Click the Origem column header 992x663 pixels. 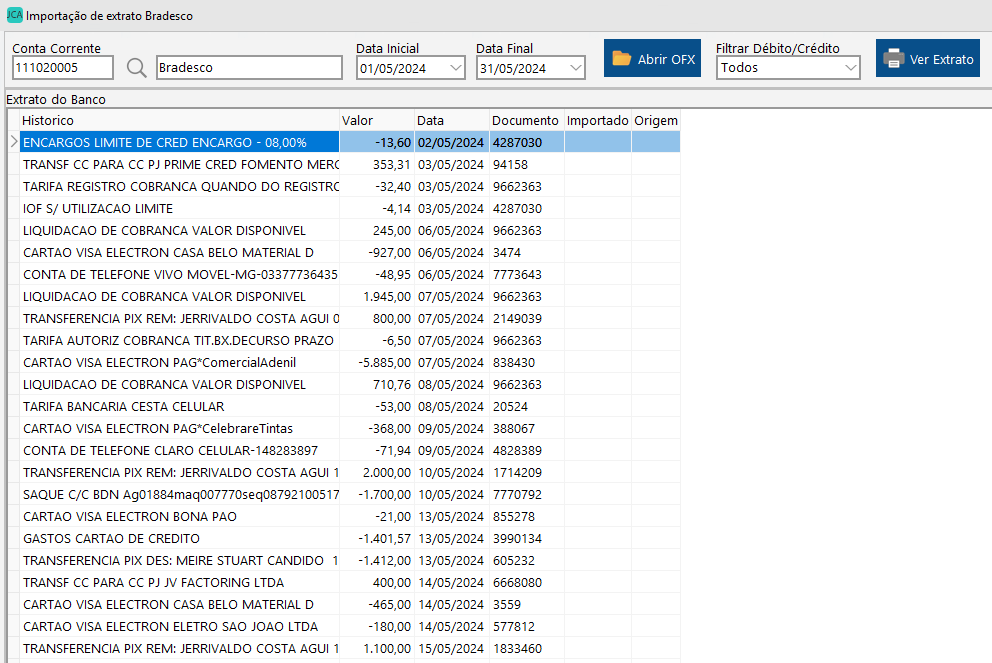point(655,120)
